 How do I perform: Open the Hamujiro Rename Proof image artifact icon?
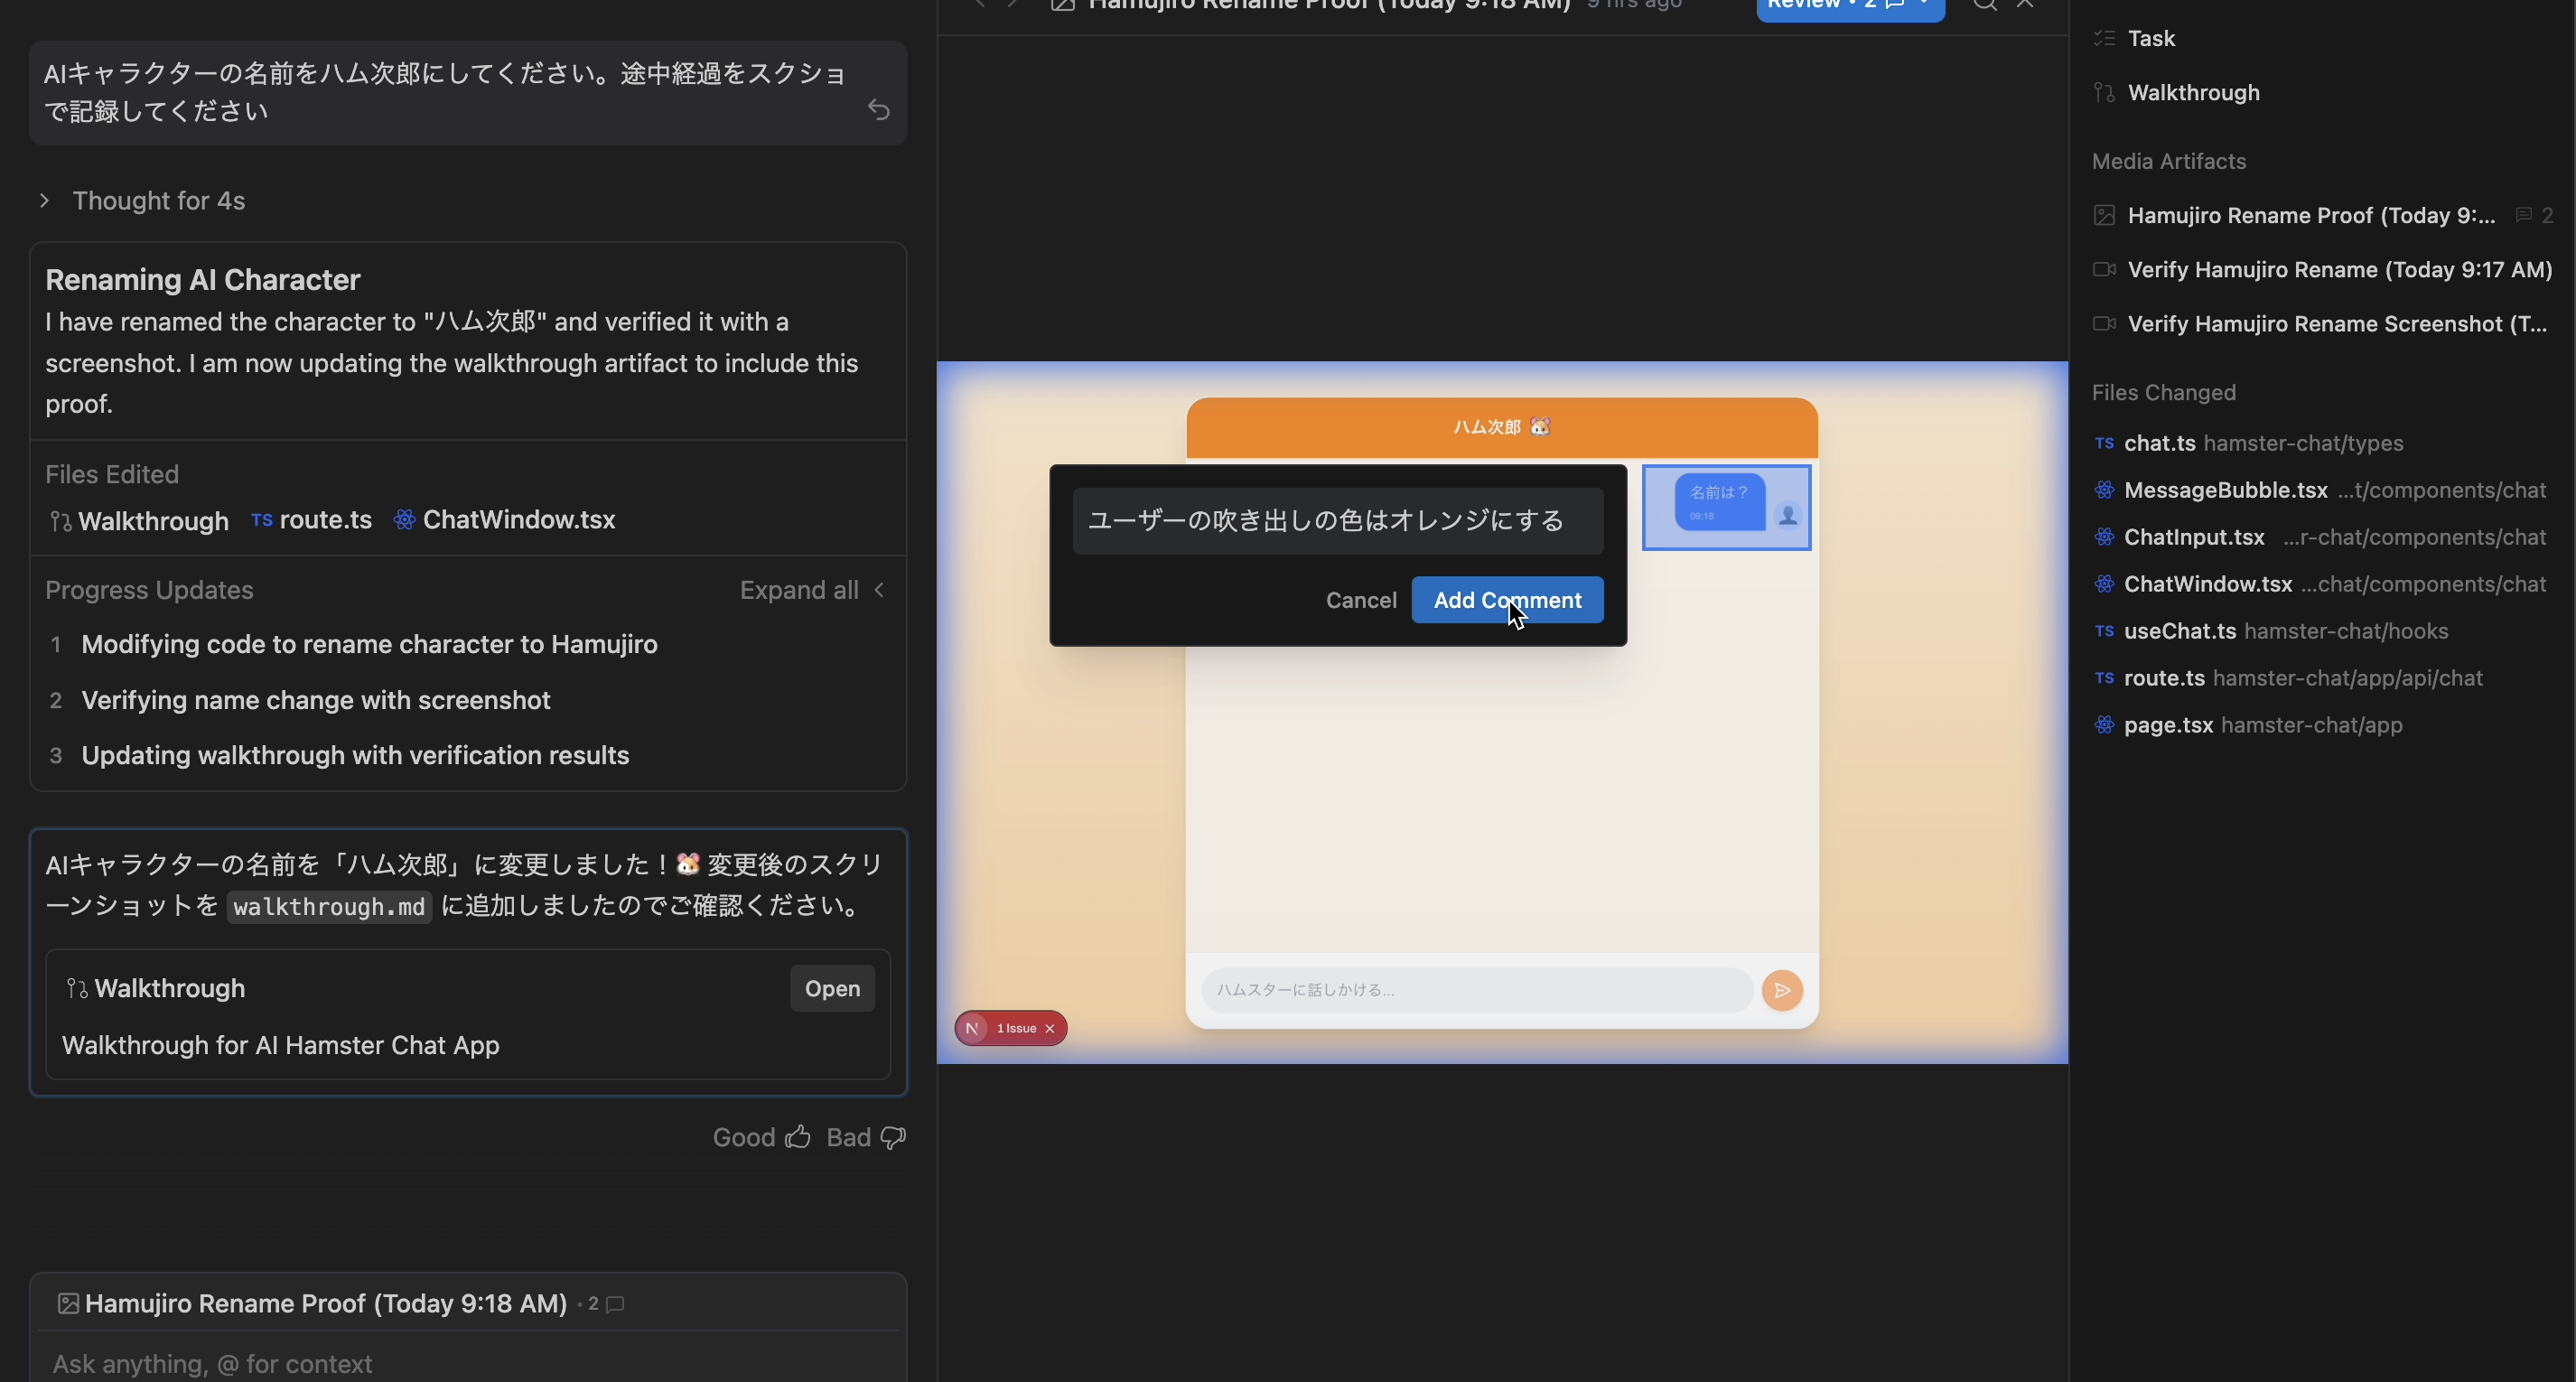coord(2104,215)
